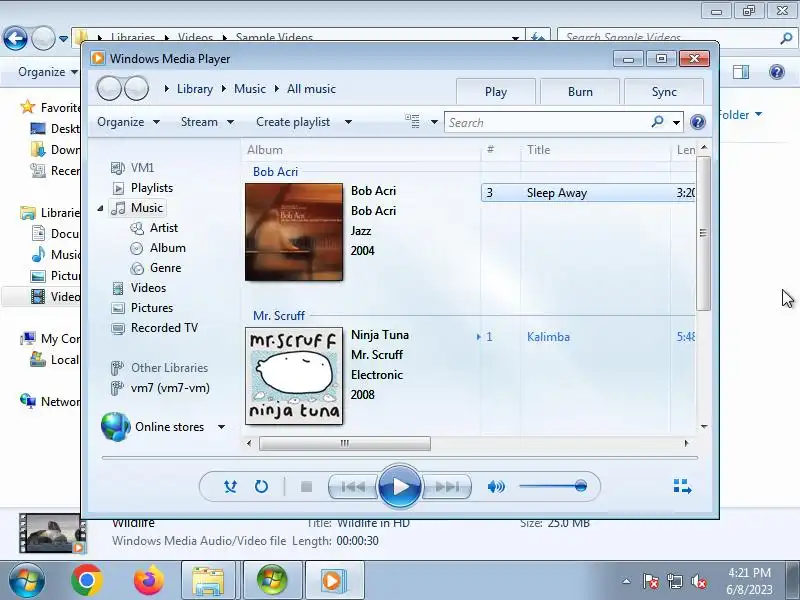Click the search magnifier icon in Media Player

[658, 122]
